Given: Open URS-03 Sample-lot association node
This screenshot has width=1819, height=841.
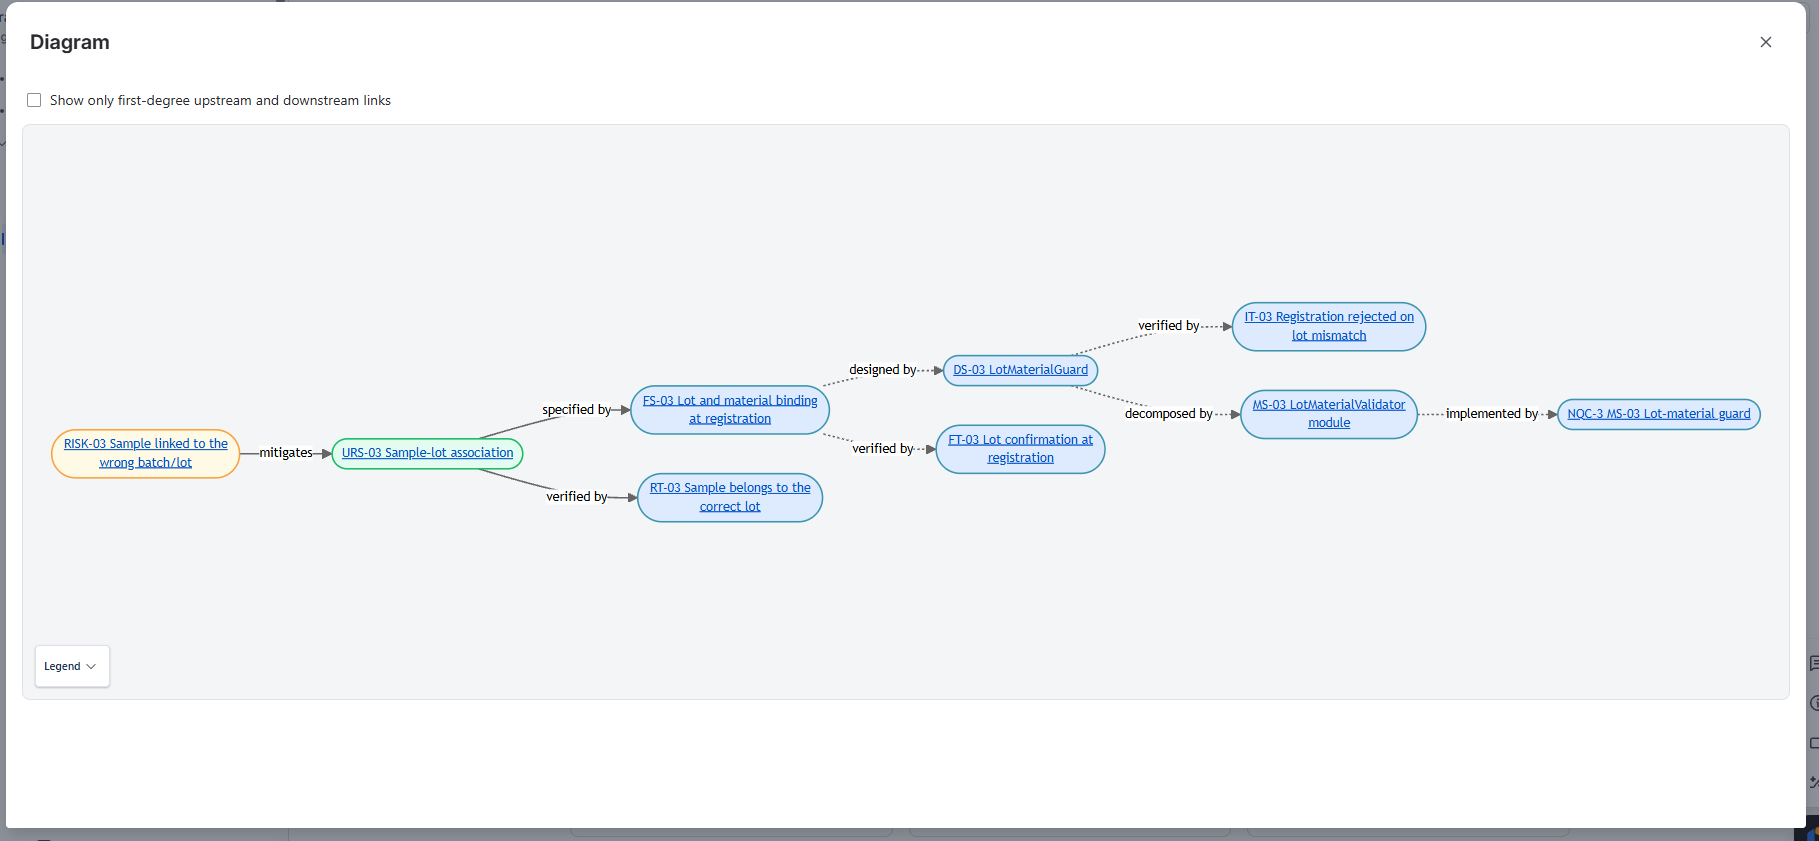Looking at the screenshot, I should coord(428,453).
